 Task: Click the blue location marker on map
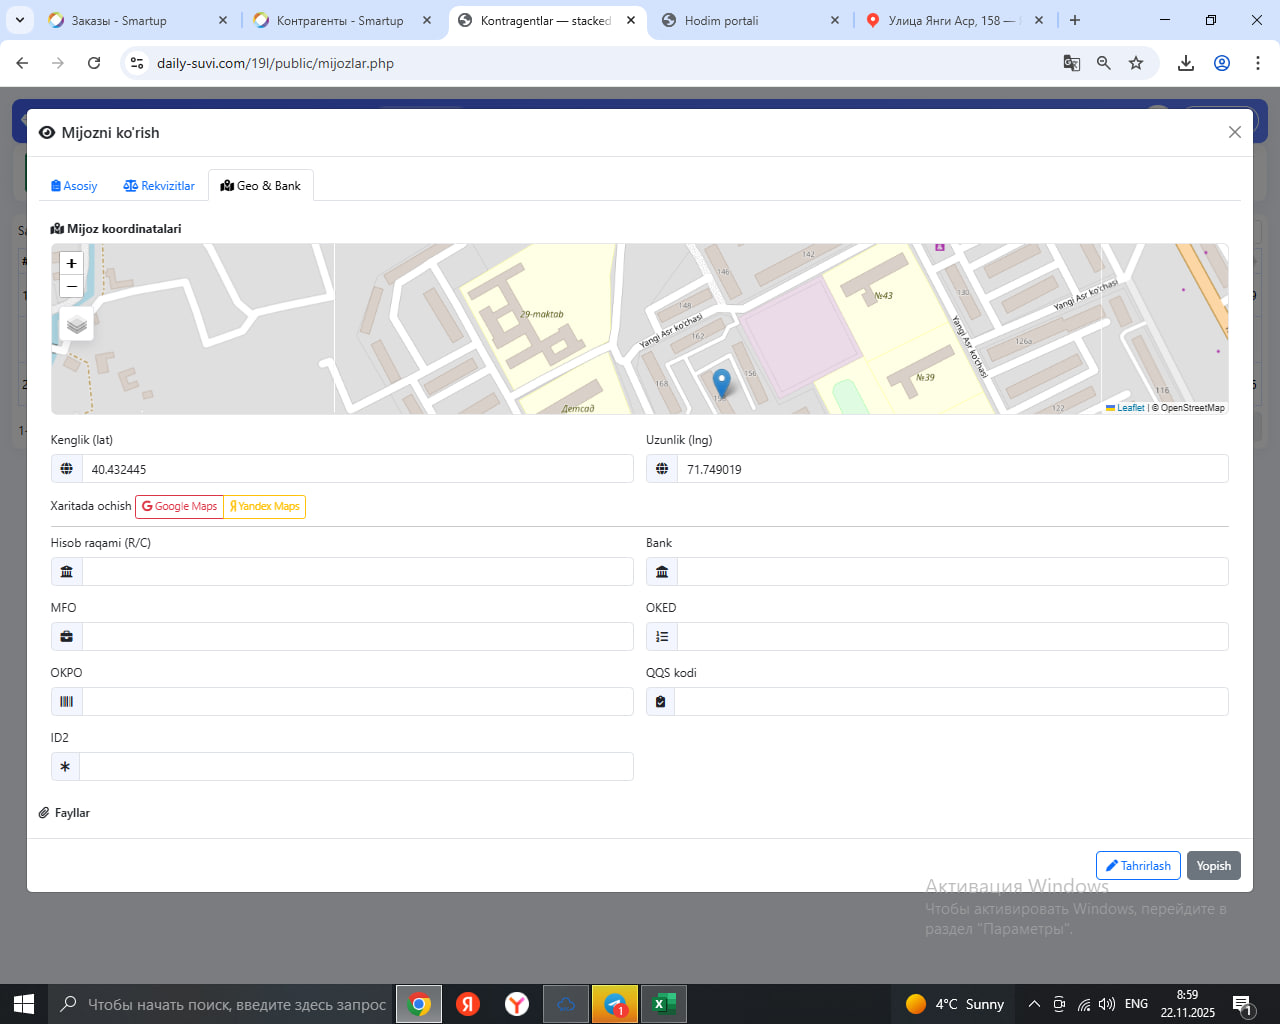tap(721, 382)
